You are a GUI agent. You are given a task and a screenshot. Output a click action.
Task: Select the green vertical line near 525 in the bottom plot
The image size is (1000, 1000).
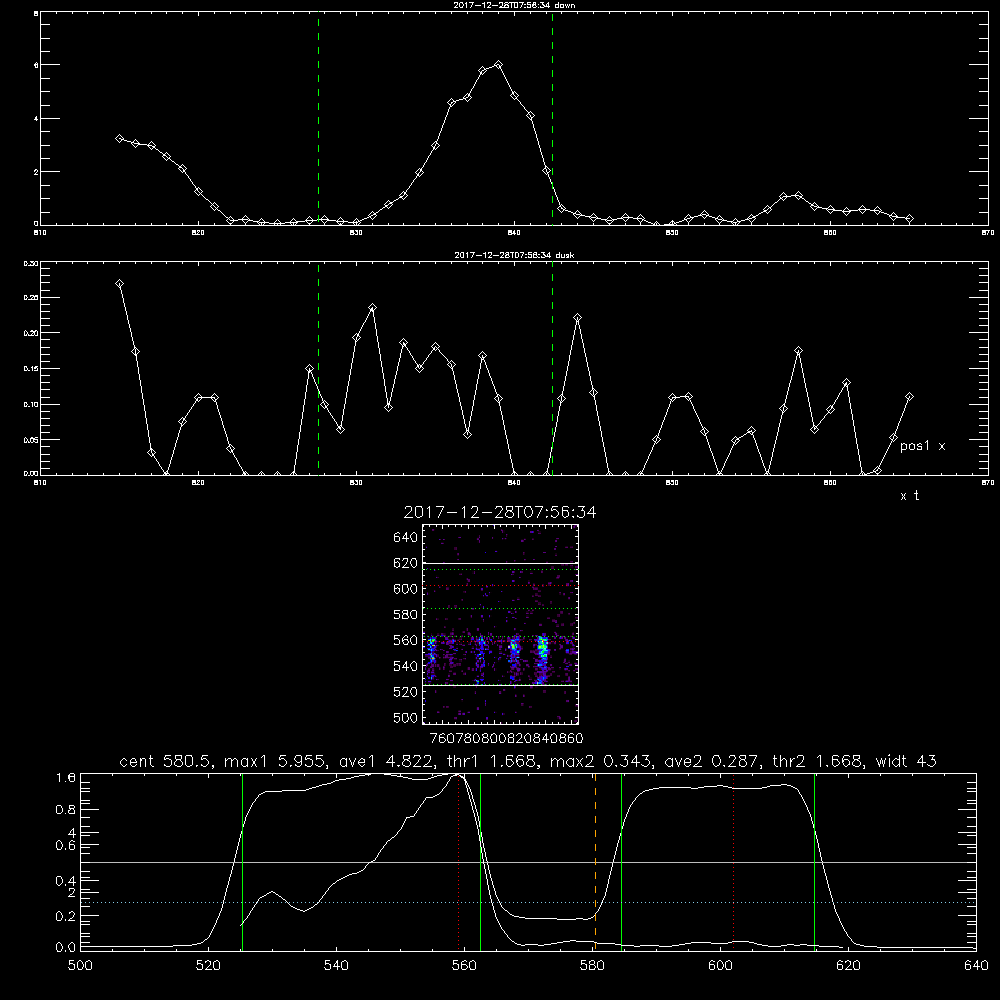(x=242, y=862)
